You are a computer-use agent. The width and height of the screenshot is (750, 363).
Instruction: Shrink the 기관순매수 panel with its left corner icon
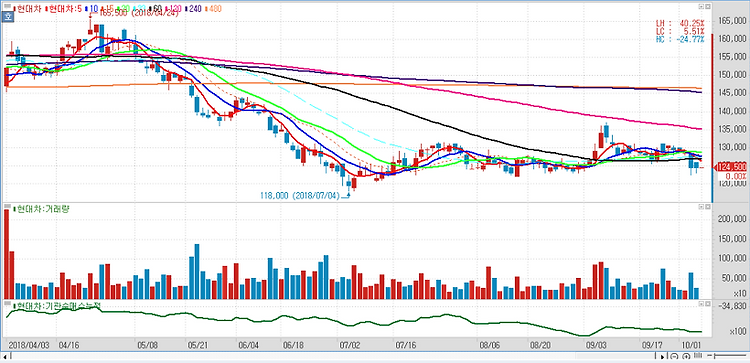coord(701,304)
